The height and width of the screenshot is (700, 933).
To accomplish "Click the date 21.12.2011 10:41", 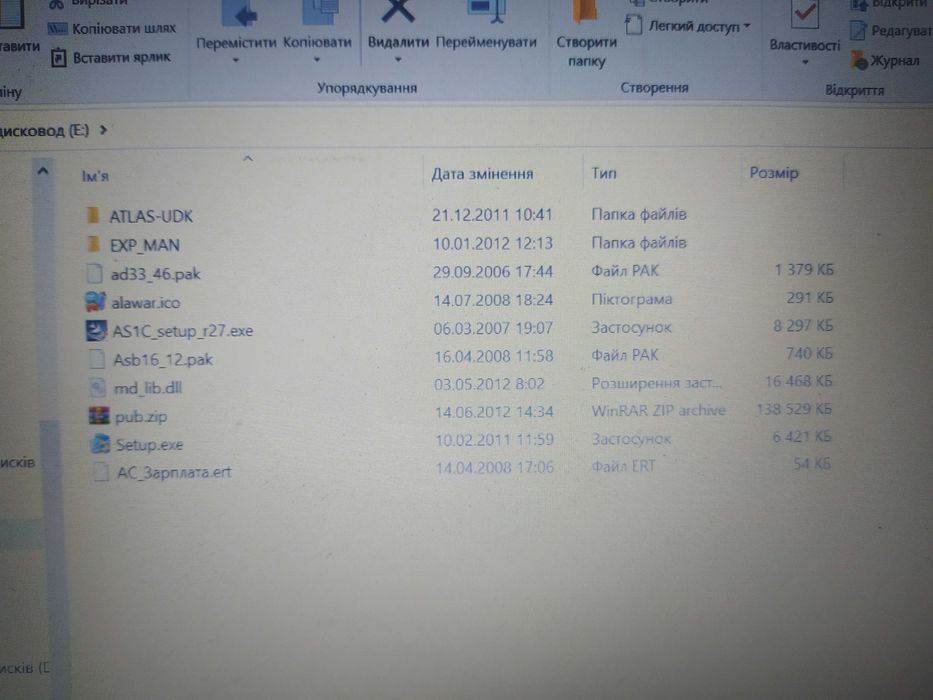I will tap(492, 214).
